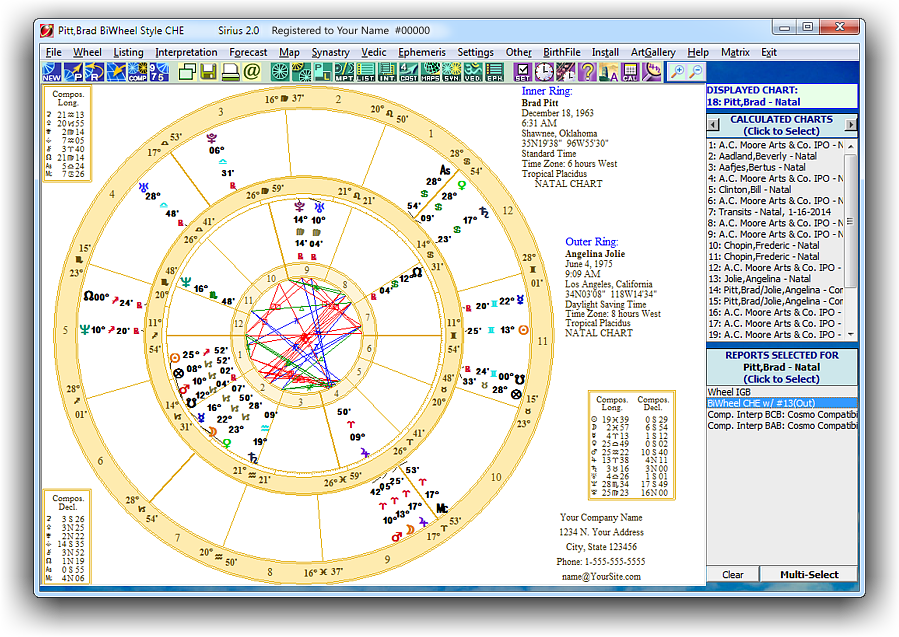
Task: Select 'Comp. Interp BAB: Cosmo Compatibi' report
Action: 782,425
